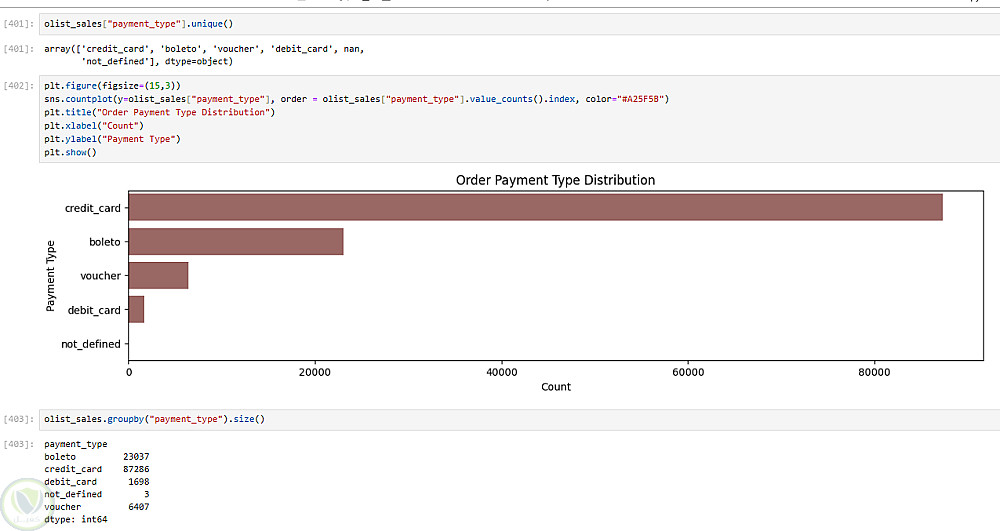
Task: Click the debit_card bar in the chart
Action: coord(136,309)
